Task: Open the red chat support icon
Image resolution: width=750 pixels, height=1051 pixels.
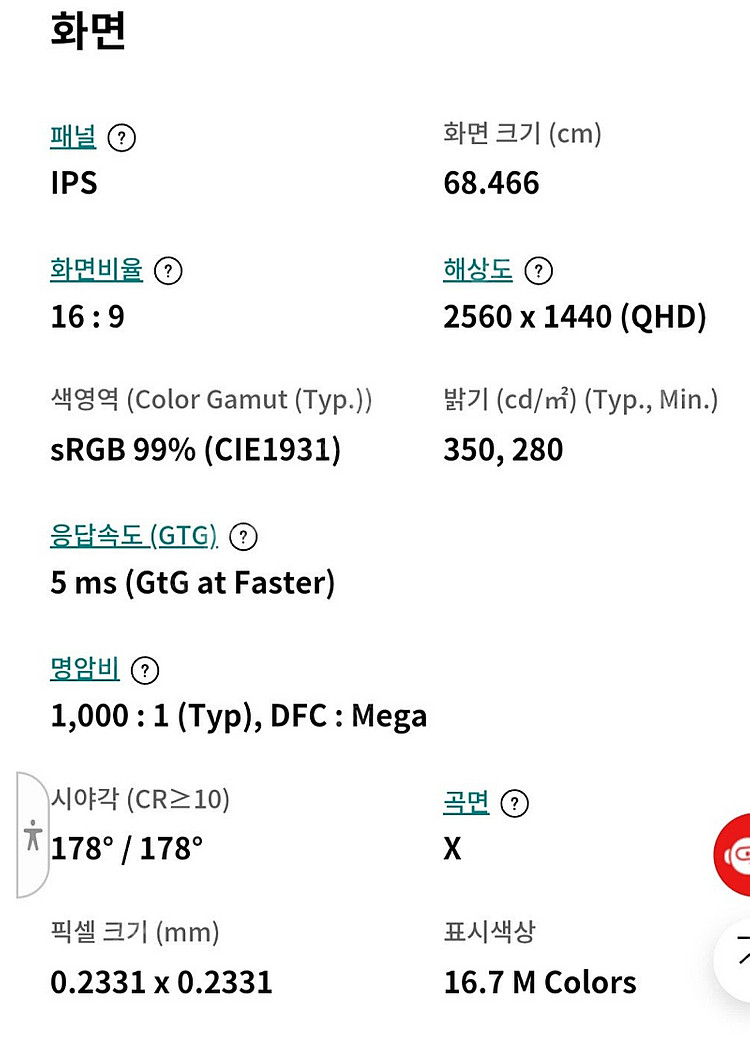Action: (733, 855)
